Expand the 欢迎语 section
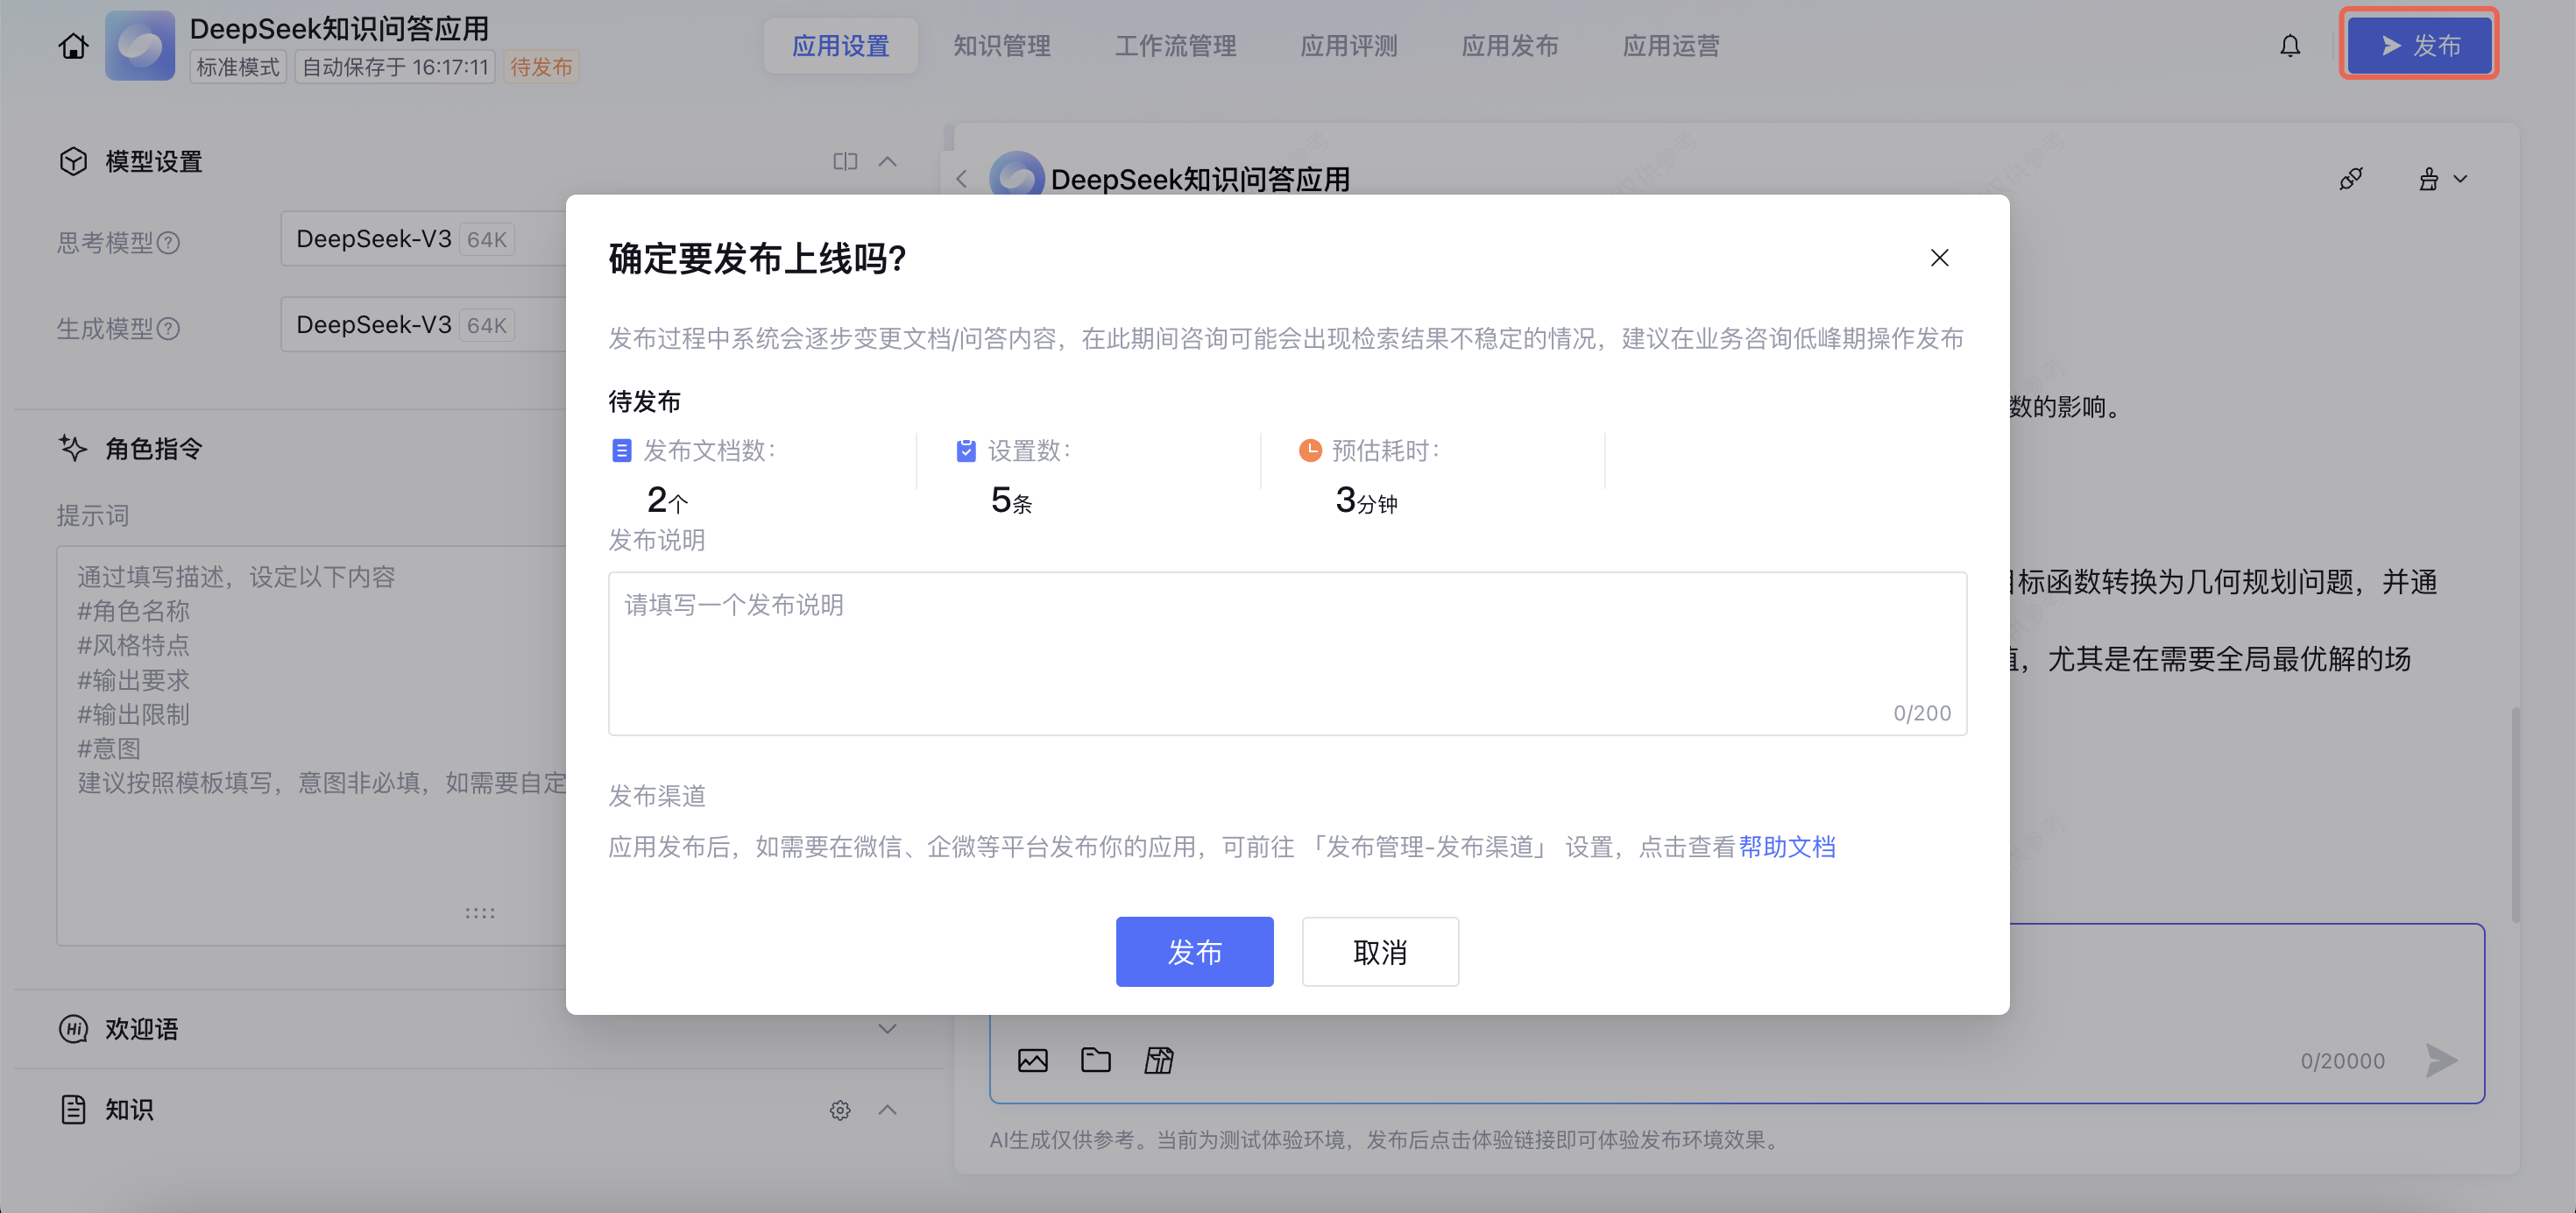Screen dimensions: 2576x1213 [887, 1029]
